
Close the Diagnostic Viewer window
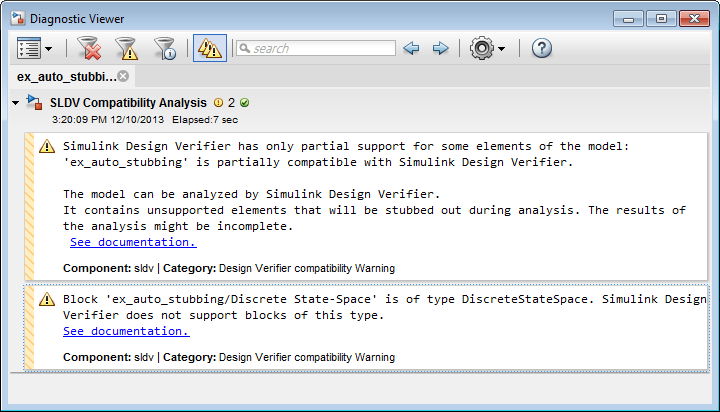point(694,19)
